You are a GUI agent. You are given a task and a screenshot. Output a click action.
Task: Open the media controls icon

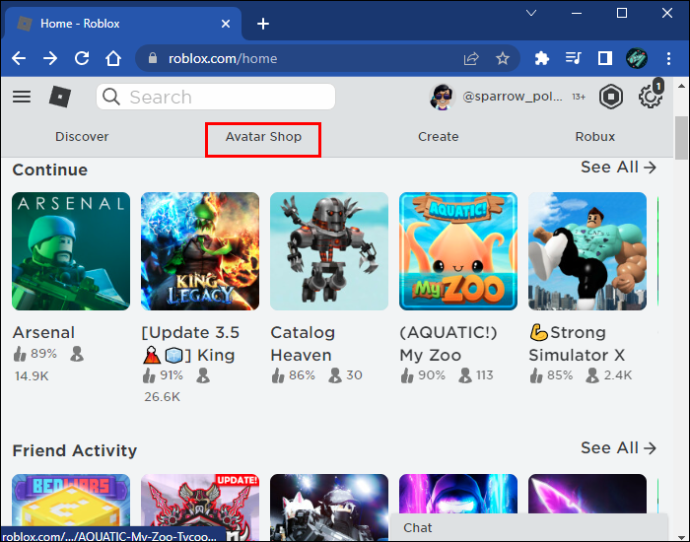[573, 58]
